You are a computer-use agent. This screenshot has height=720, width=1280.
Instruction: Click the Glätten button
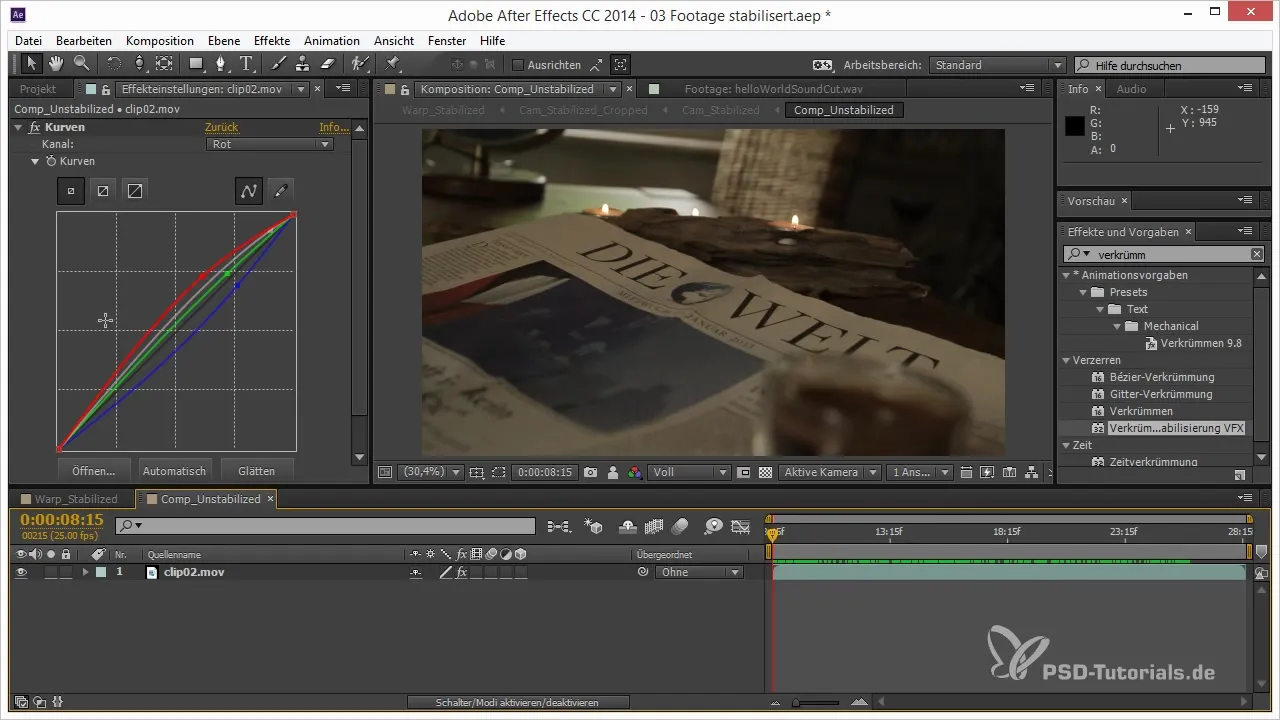256,470
